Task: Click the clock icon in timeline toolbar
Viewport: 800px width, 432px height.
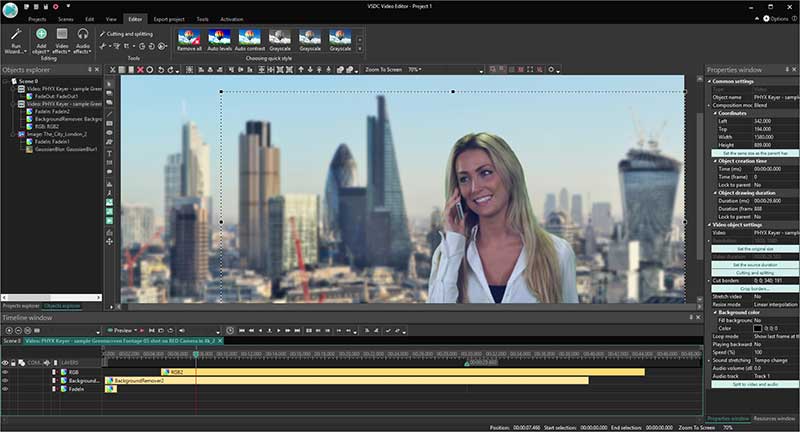Action: click(230, 331)
